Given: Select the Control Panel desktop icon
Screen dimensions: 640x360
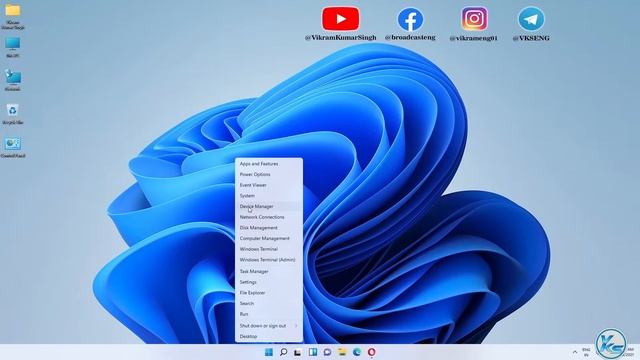Looking at the screenshot, I should point(13,147).
